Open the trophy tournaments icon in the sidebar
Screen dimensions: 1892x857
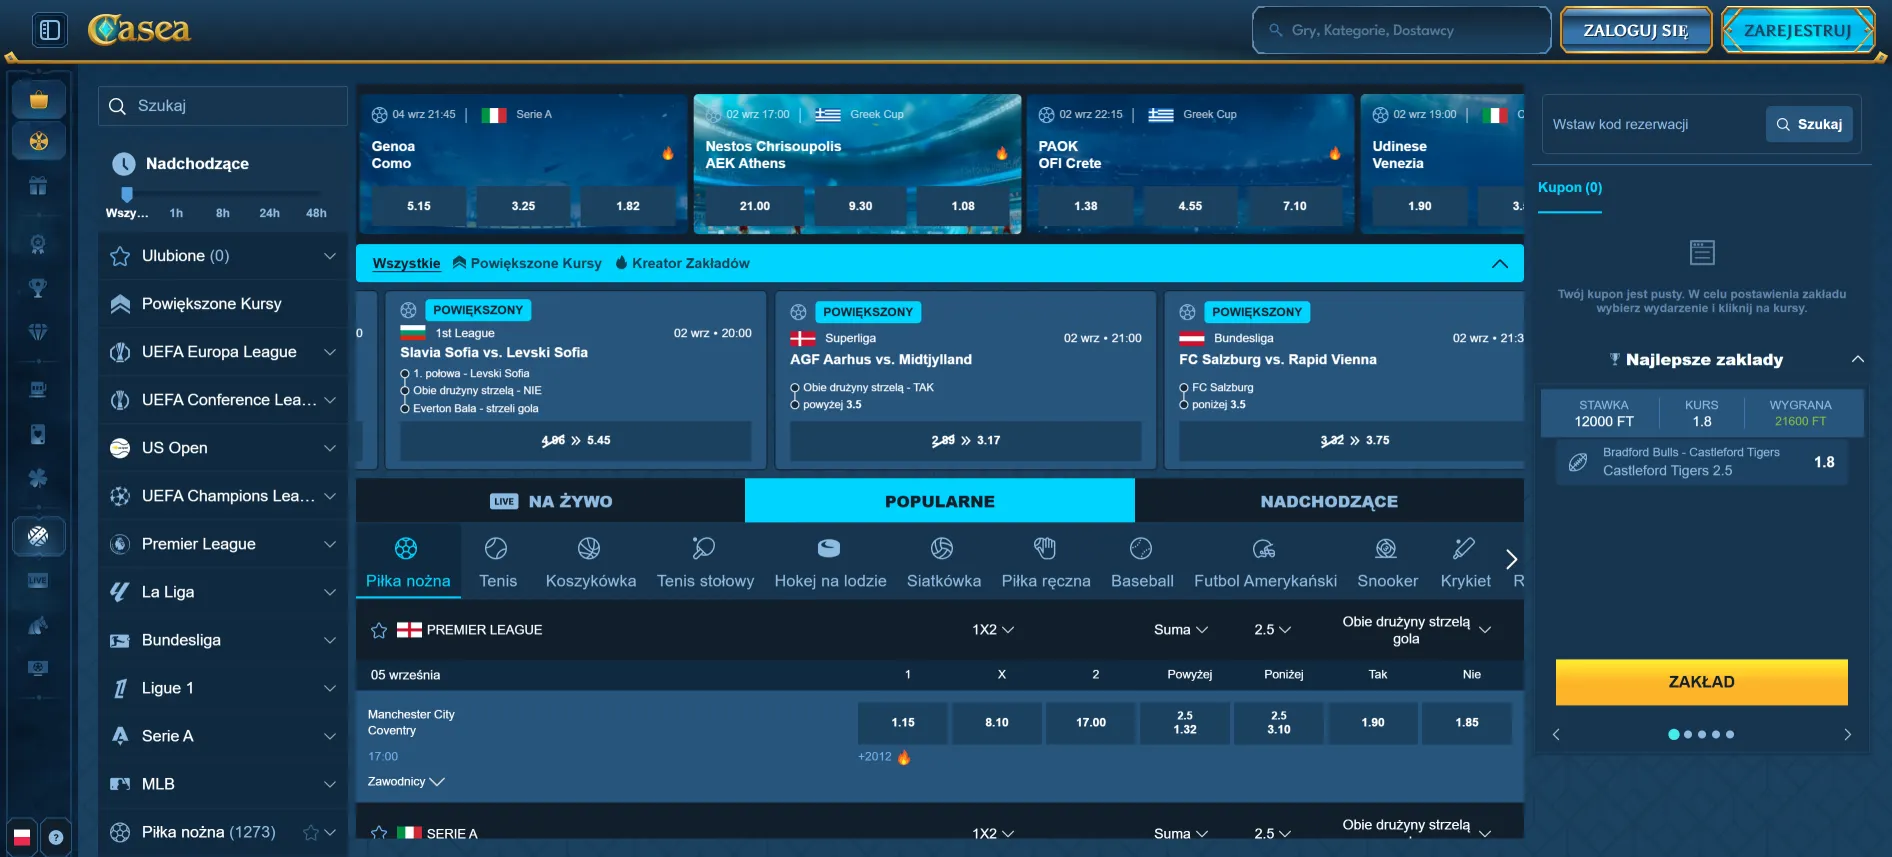tap(38, 288)
